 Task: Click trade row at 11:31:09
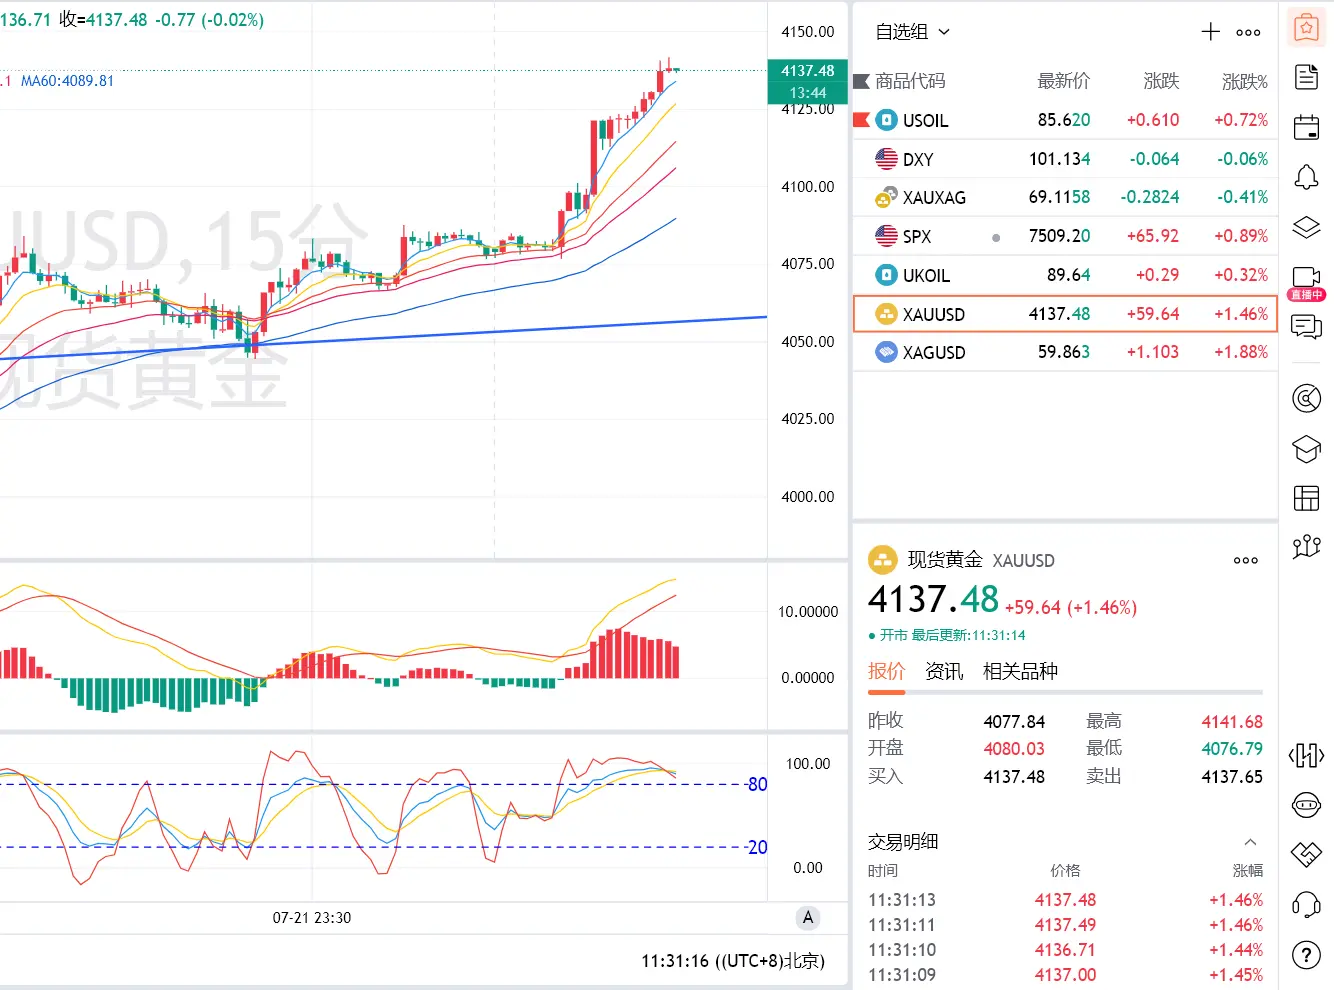tap(1065, 975)
